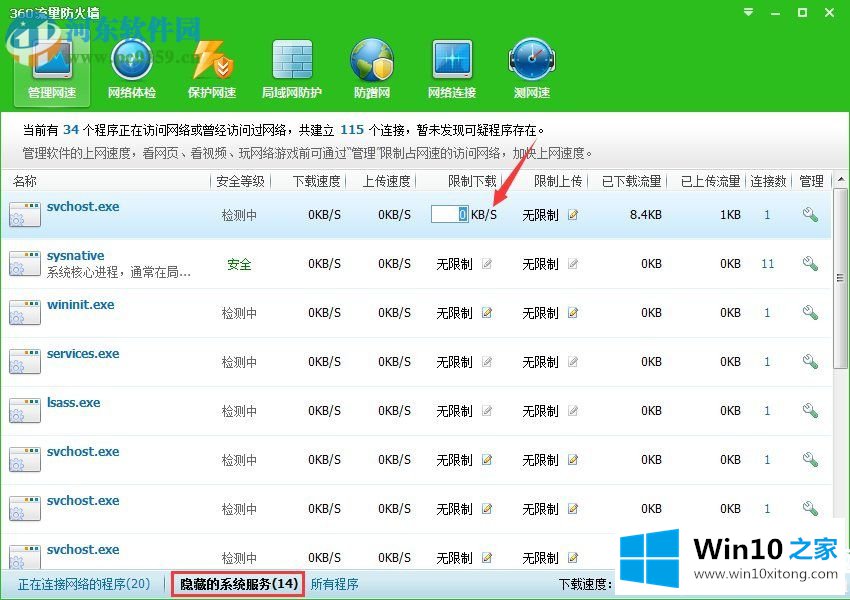This screenshot has height=600, width=850.
Task: Open the 局域网防护 LAN protection tool
Action: point(292,69)
